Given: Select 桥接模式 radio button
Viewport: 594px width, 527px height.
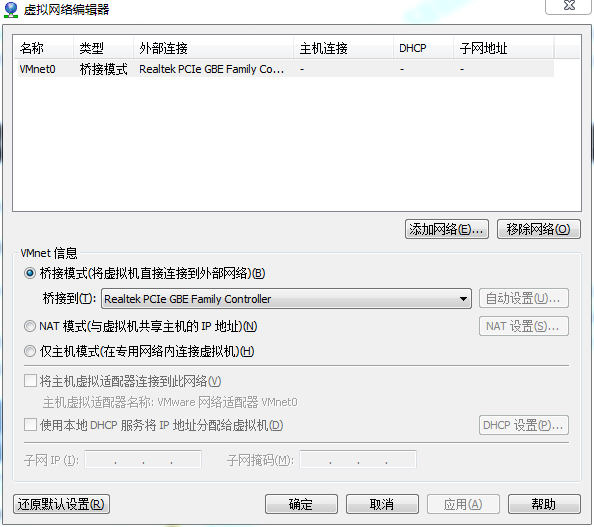Looking at the screenshot, I should pos(30,273).
